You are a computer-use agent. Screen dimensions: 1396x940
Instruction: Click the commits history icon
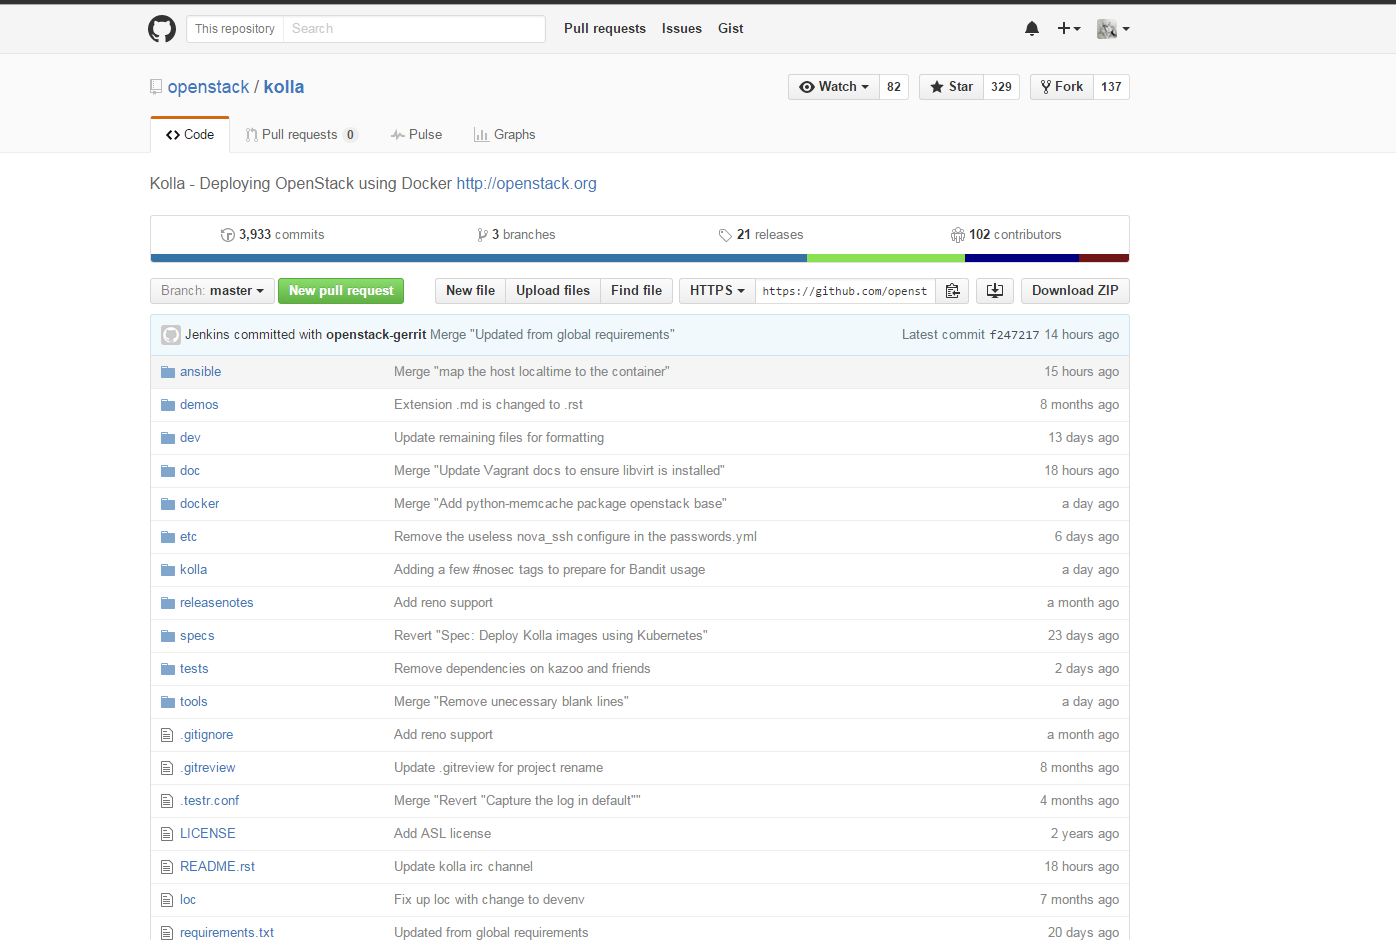(227, 235)
